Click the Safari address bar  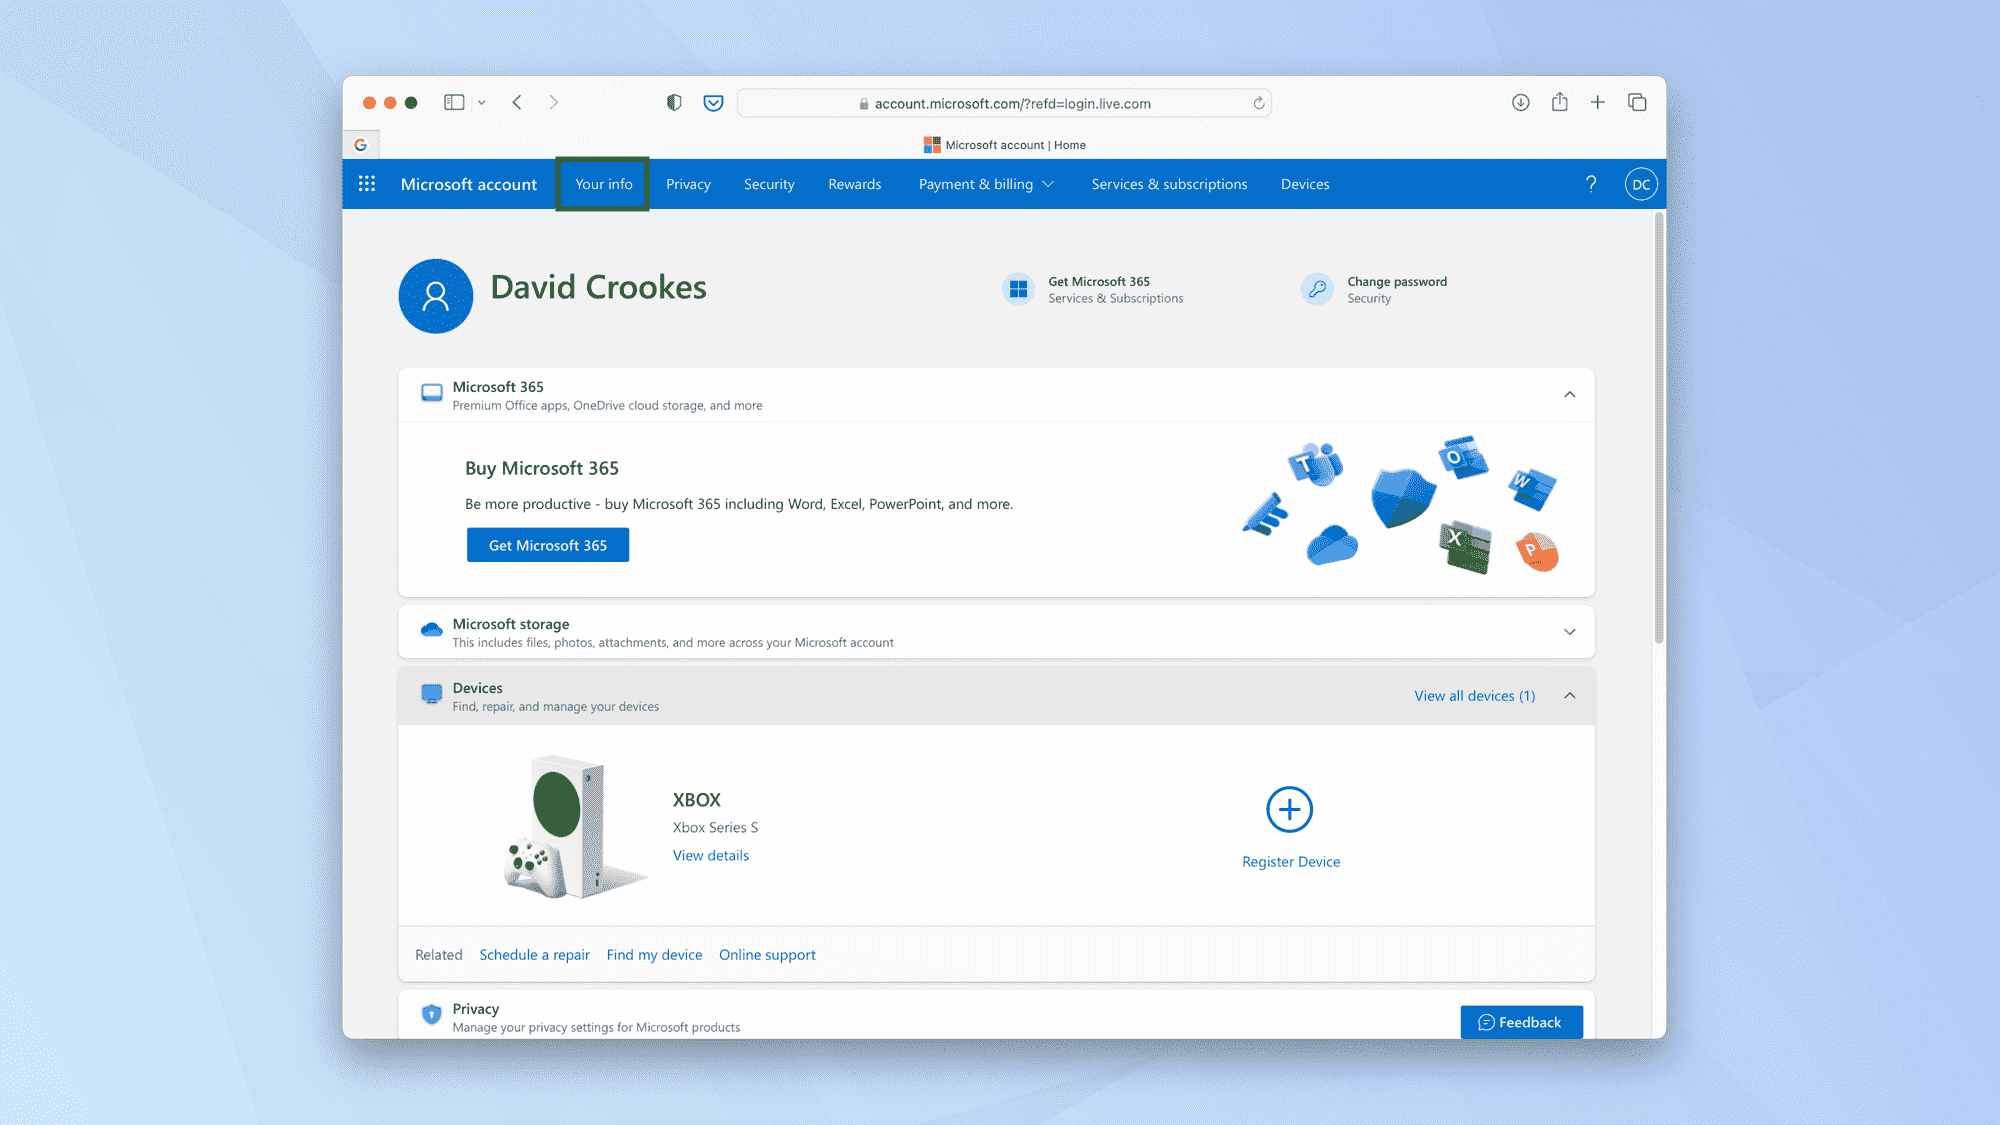pyautogui.click(x=1004, y=103)
